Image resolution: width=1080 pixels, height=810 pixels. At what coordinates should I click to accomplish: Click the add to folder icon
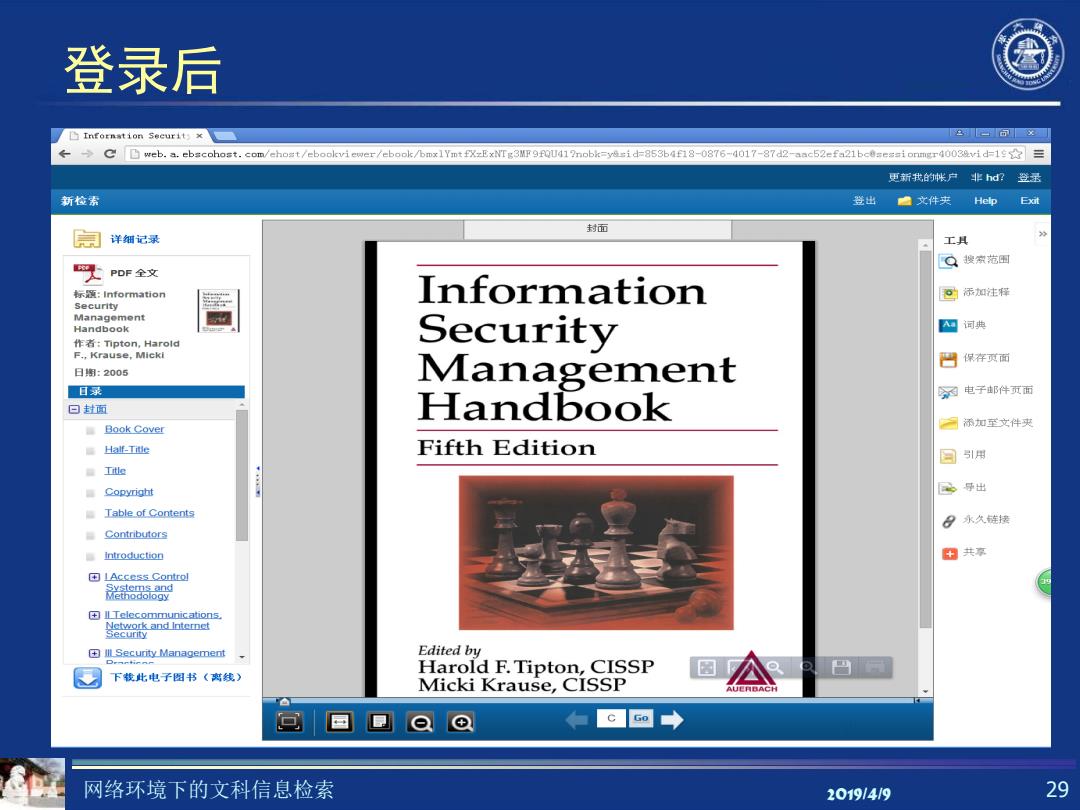[948, 424]
